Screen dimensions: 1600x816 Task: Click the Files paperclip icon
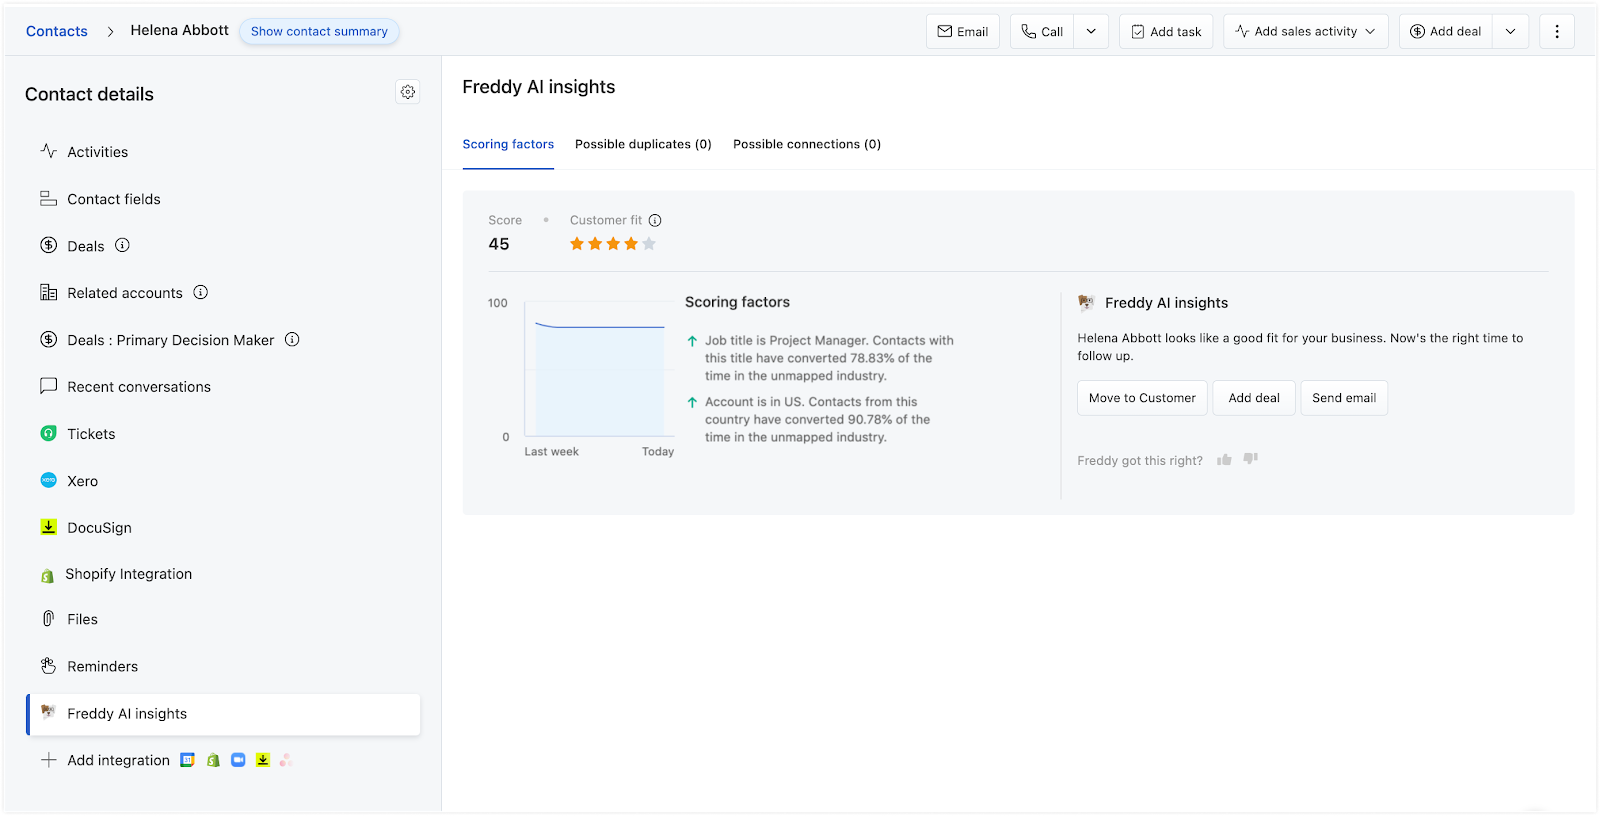pyautogui.click(x=48, y=619)
